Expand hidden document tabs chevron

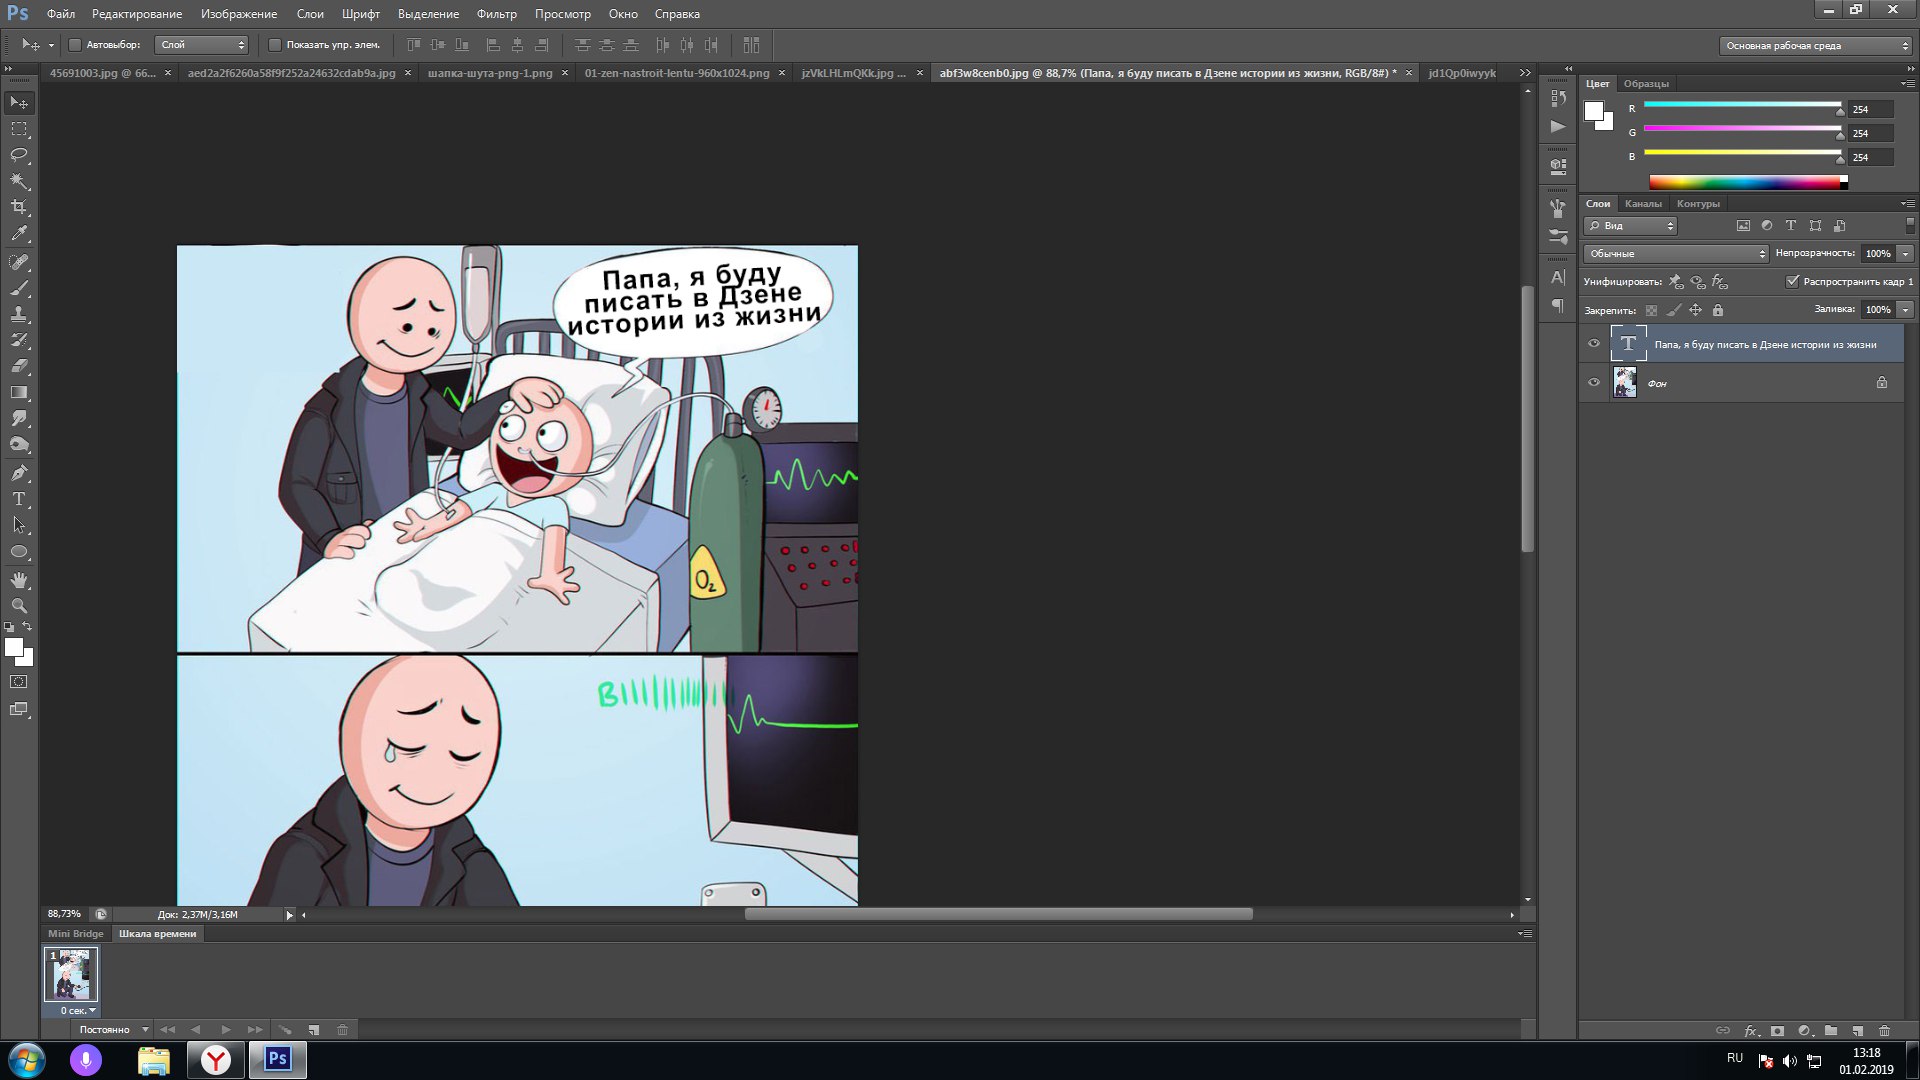(x=1525, y=73)
